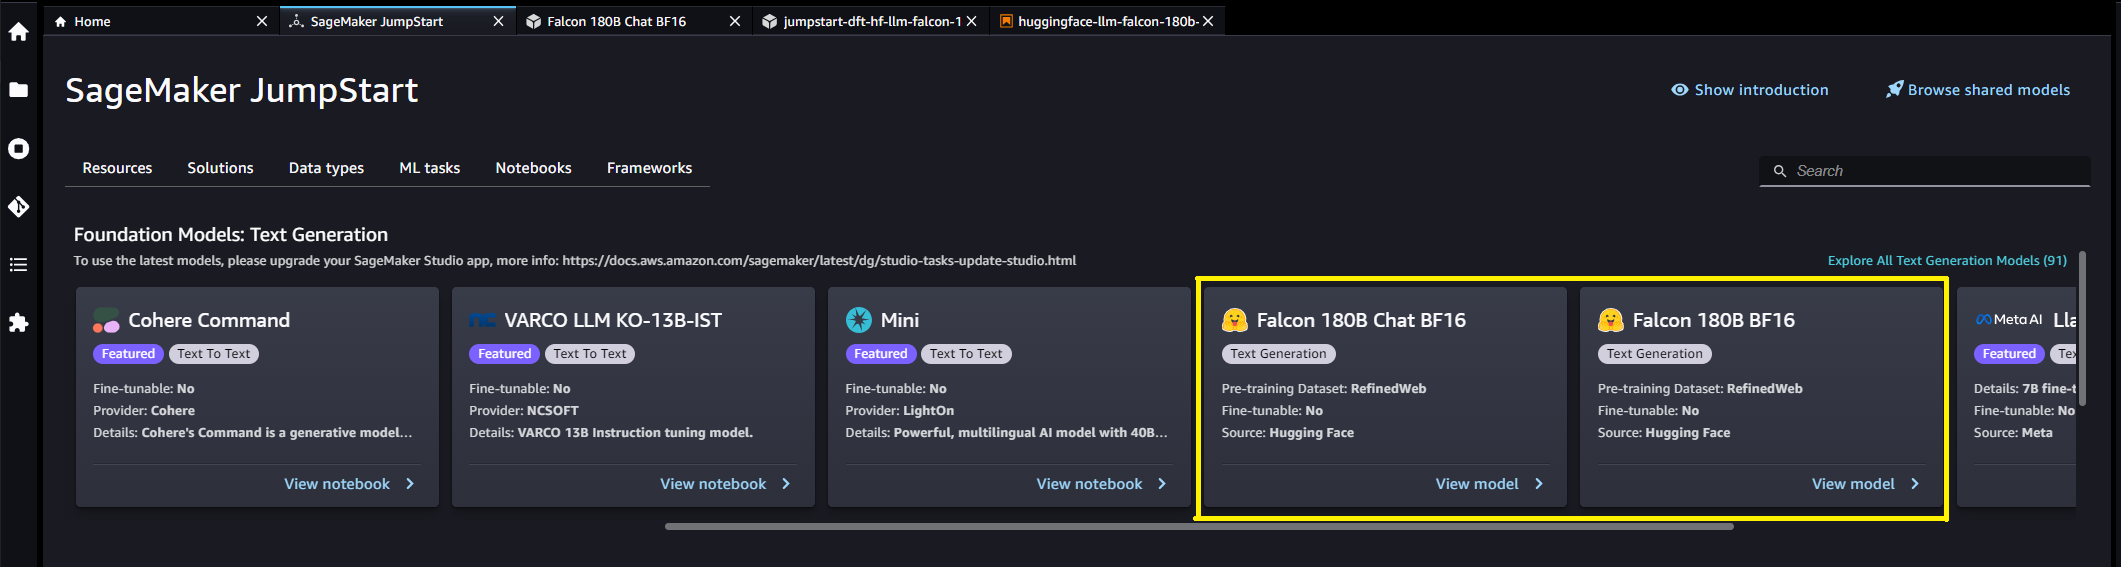Click notebook icon on huggingface-llm-falcon tab
The image size is (2121, 567).
1006,21
